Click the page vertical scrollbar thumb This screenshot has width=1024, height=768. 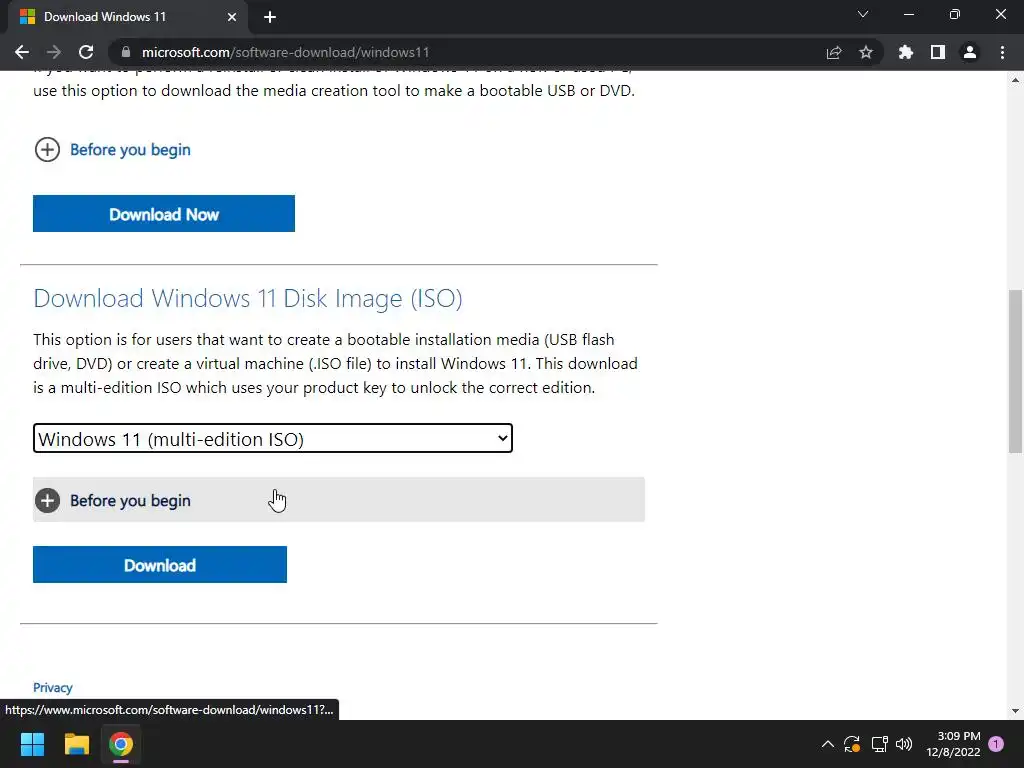click(1015, 371)
